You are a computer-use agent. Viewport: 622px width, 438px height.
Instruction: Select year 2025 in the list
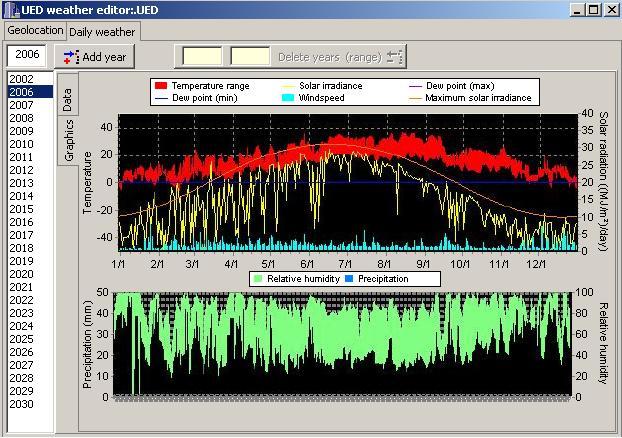[x=30, y=339]
